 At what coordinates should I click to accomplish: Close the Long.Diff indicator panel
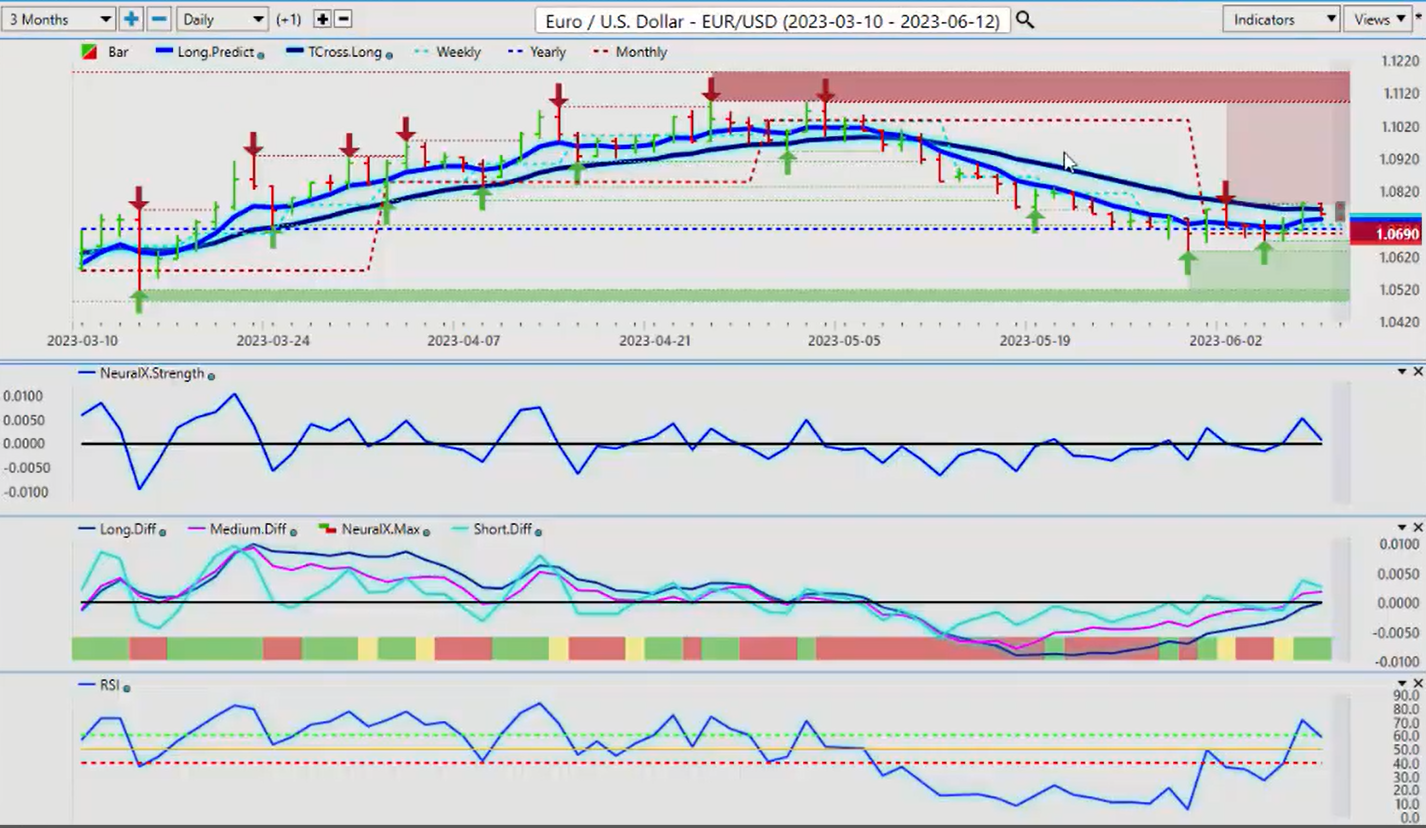[1417, 528]
